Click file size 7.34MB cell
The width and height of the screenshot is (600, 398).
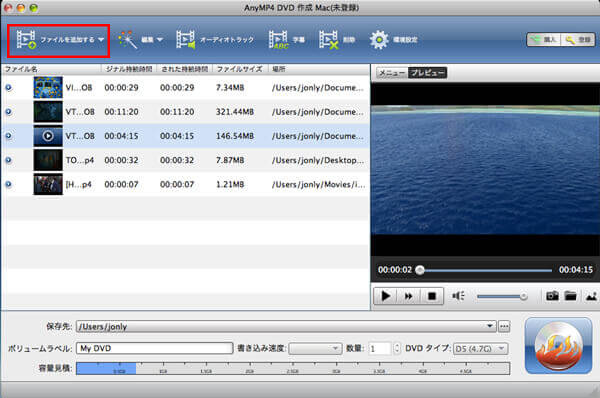coord(230,88)
